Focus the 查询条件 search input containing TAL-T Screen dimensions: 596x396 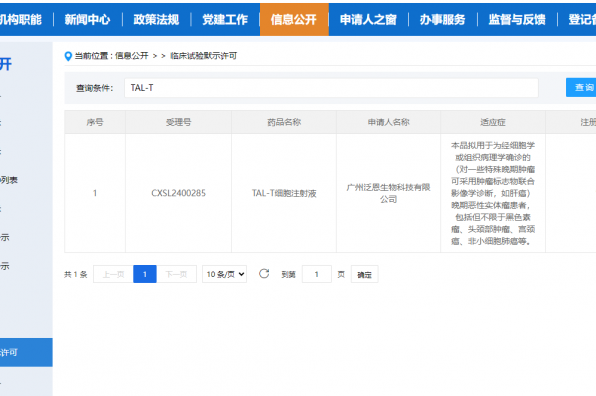click(x=331, y=88)
